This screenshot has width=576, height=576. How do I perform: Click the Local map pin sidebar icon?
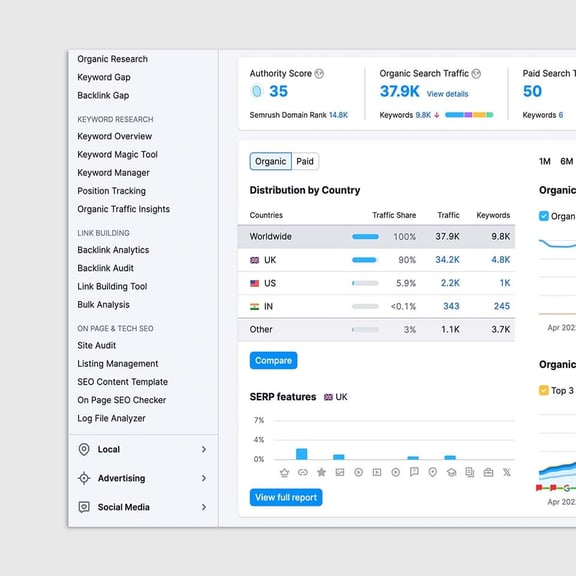pyautogui.click(x=84, y=449)
